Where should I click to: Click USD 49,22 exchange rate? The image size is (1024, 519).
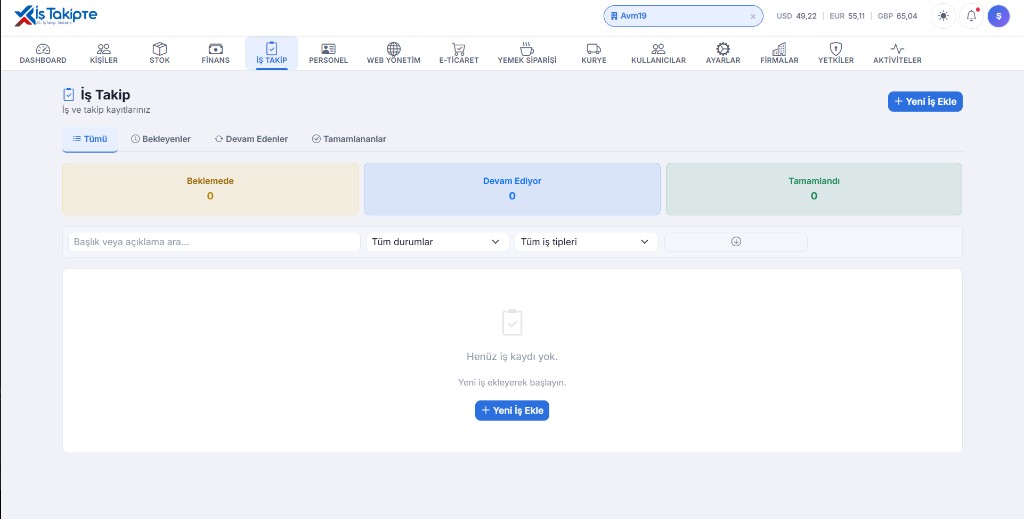click(796, 16)
